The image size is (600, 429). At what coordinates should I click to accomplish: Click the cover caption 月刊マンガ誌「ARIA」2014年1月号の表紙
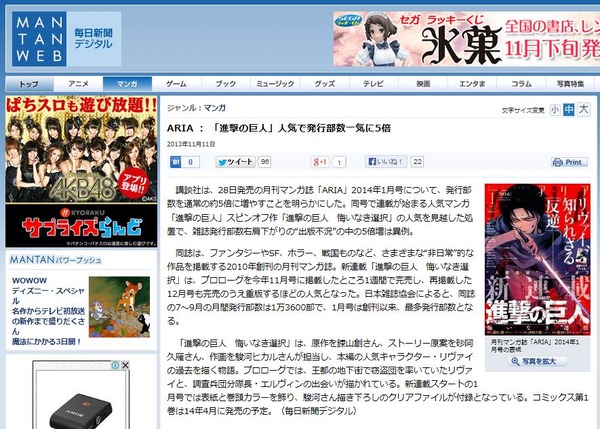click(535, 346)
